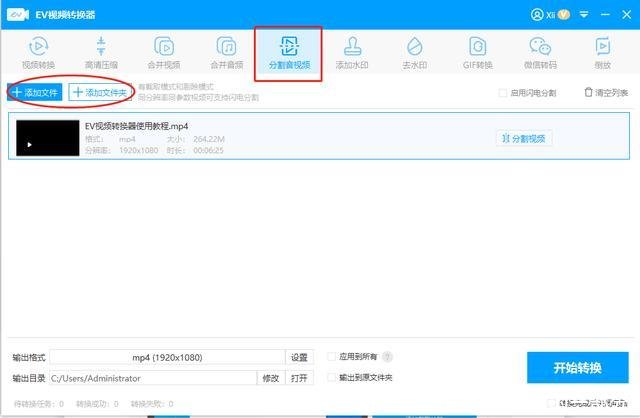The width and height of the screenshot is (640, 418).
Task: Check the 应用到所有 checkbox
Action: (332, 357)
